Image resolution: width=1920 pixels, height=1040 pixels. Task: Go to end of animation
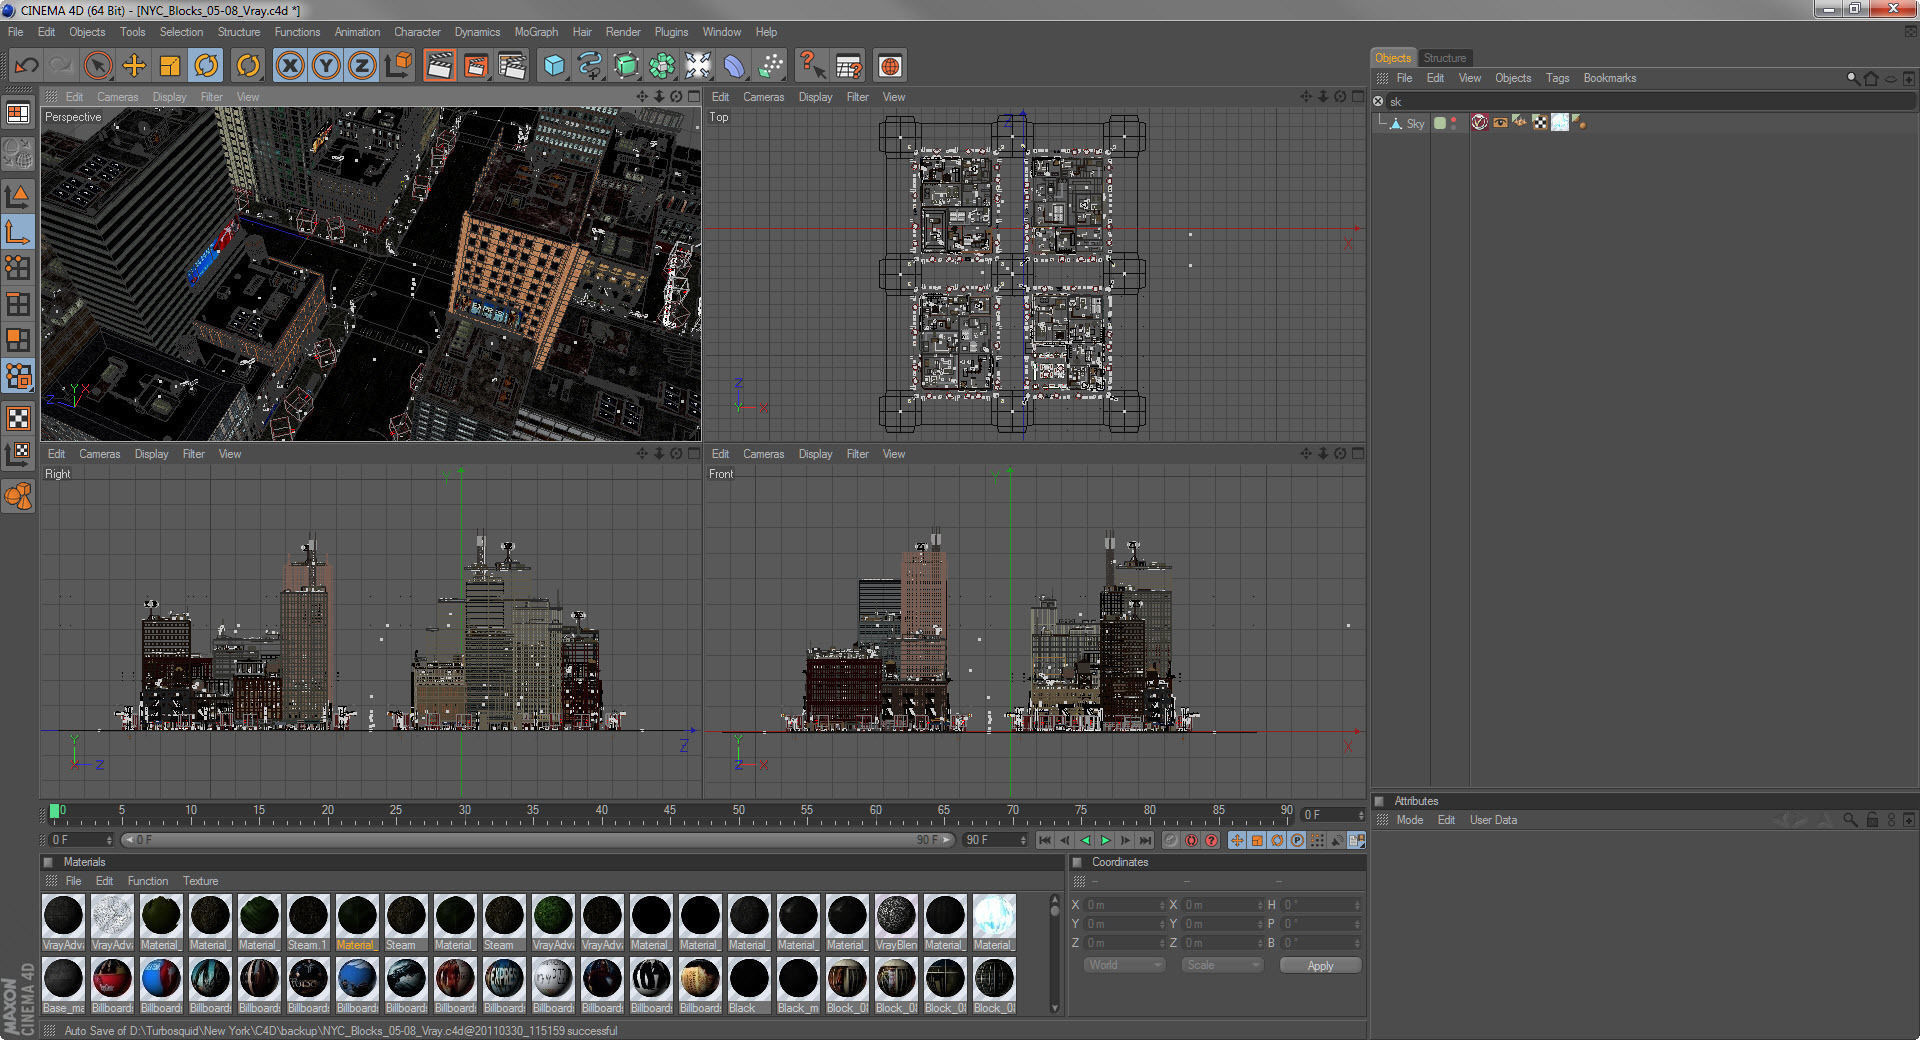tap(1146, 840)
